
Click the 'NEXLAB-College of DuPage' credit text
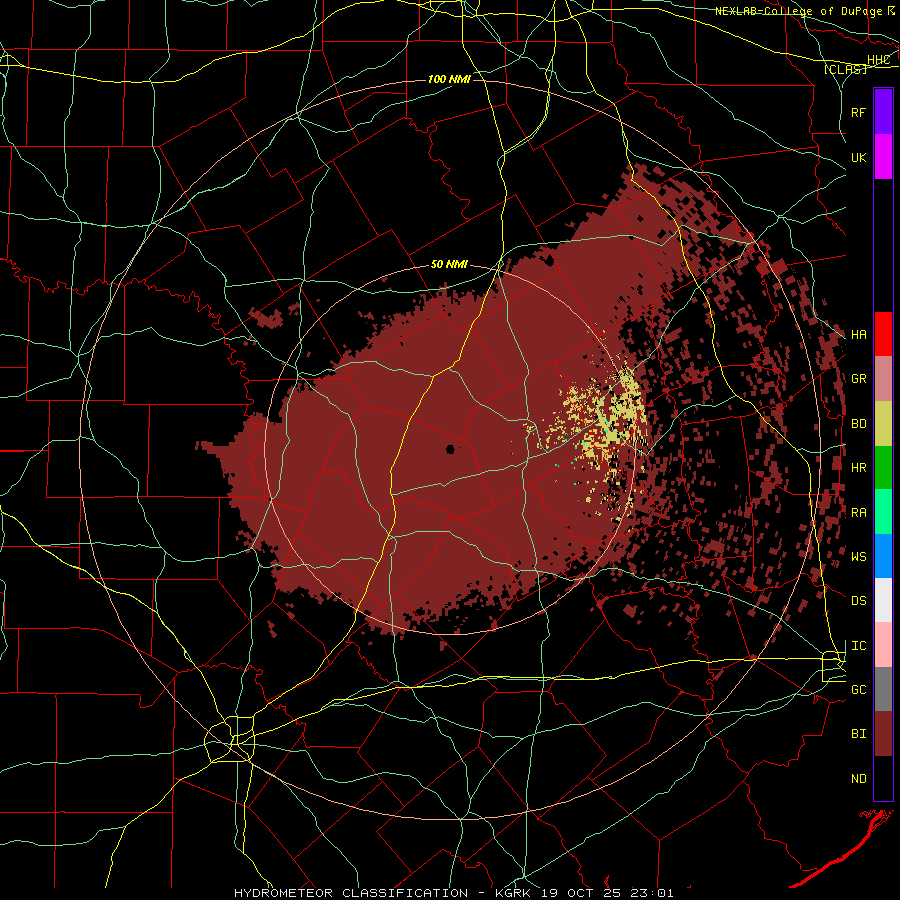[800, 11]
